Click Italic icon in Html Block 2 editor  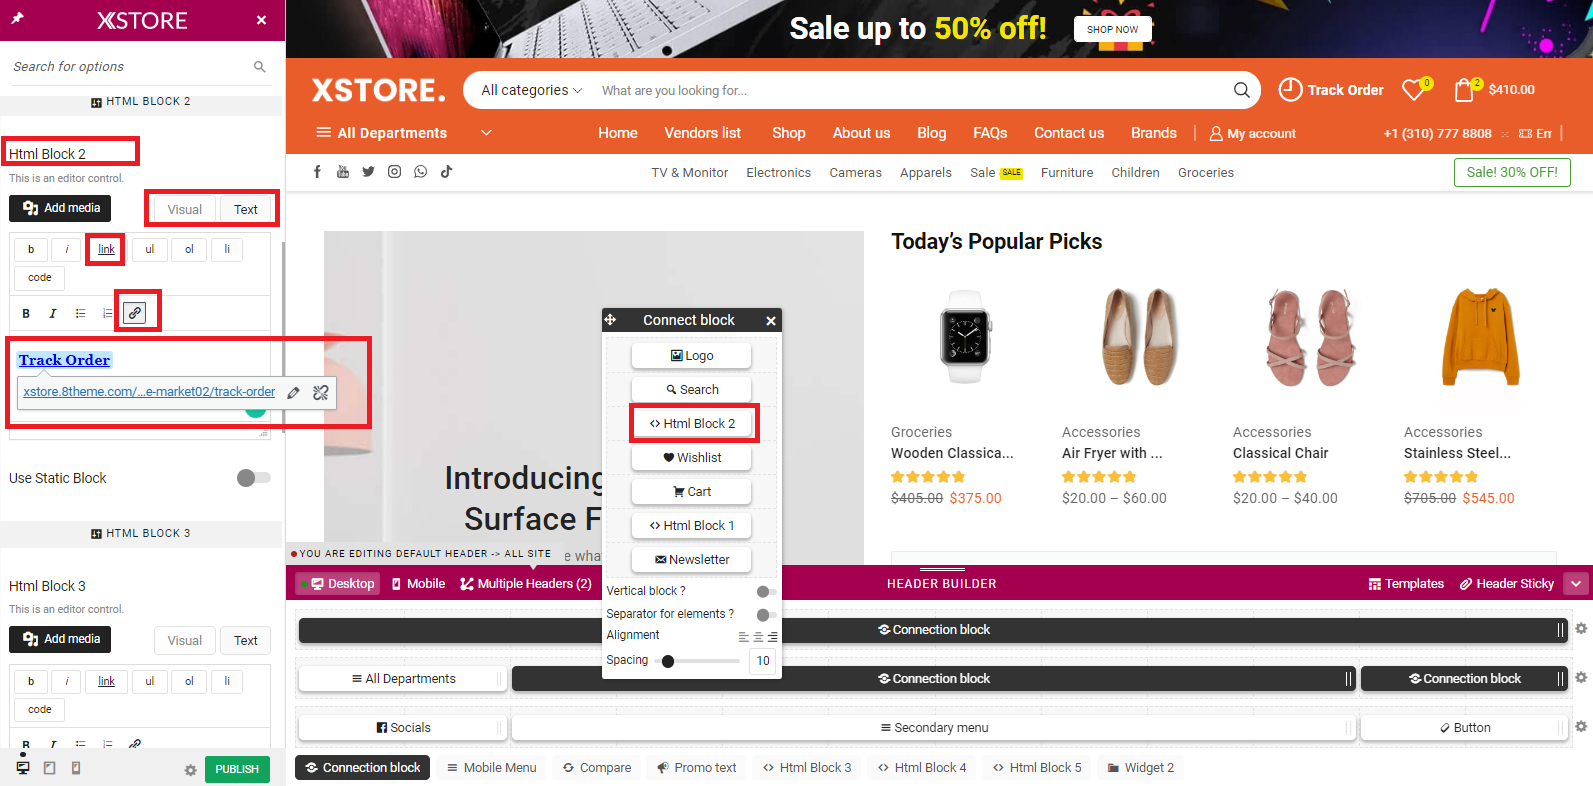[53, 313]
